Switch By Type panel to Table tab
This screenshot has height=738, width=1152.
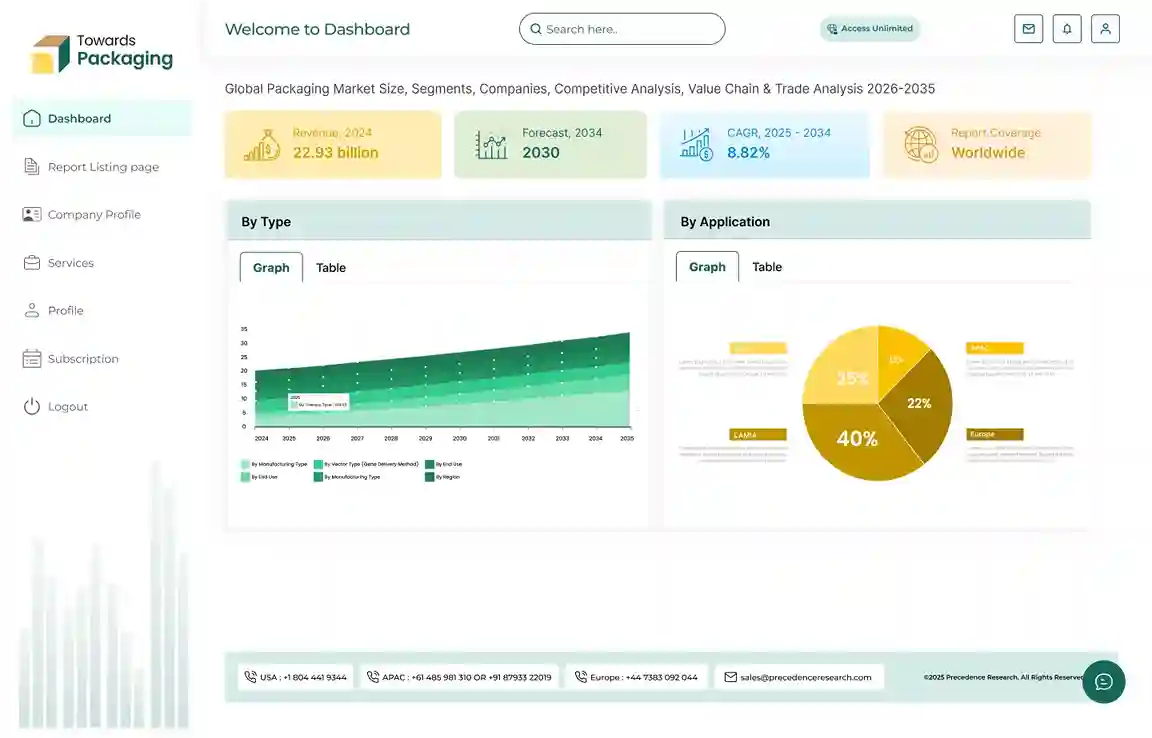point(331,268)
